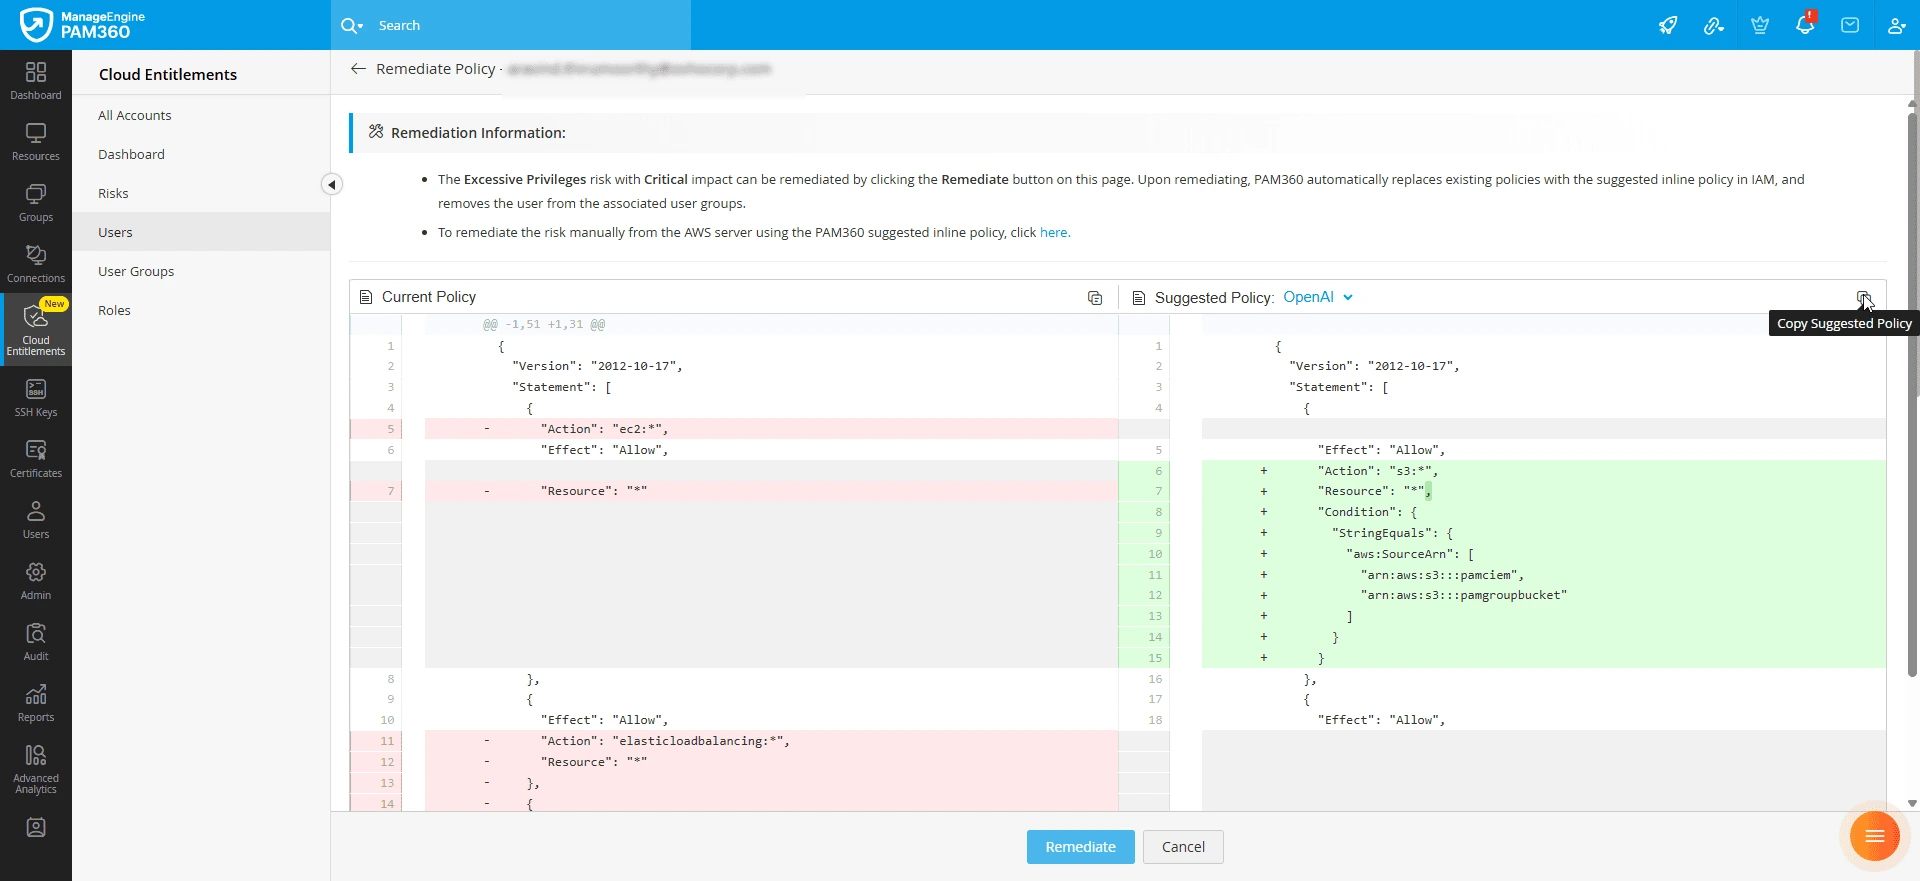The width and height of the screenshot is (1920, 881).
Task: Open the SSH Keys sidebar section
Action: (36, 397)
